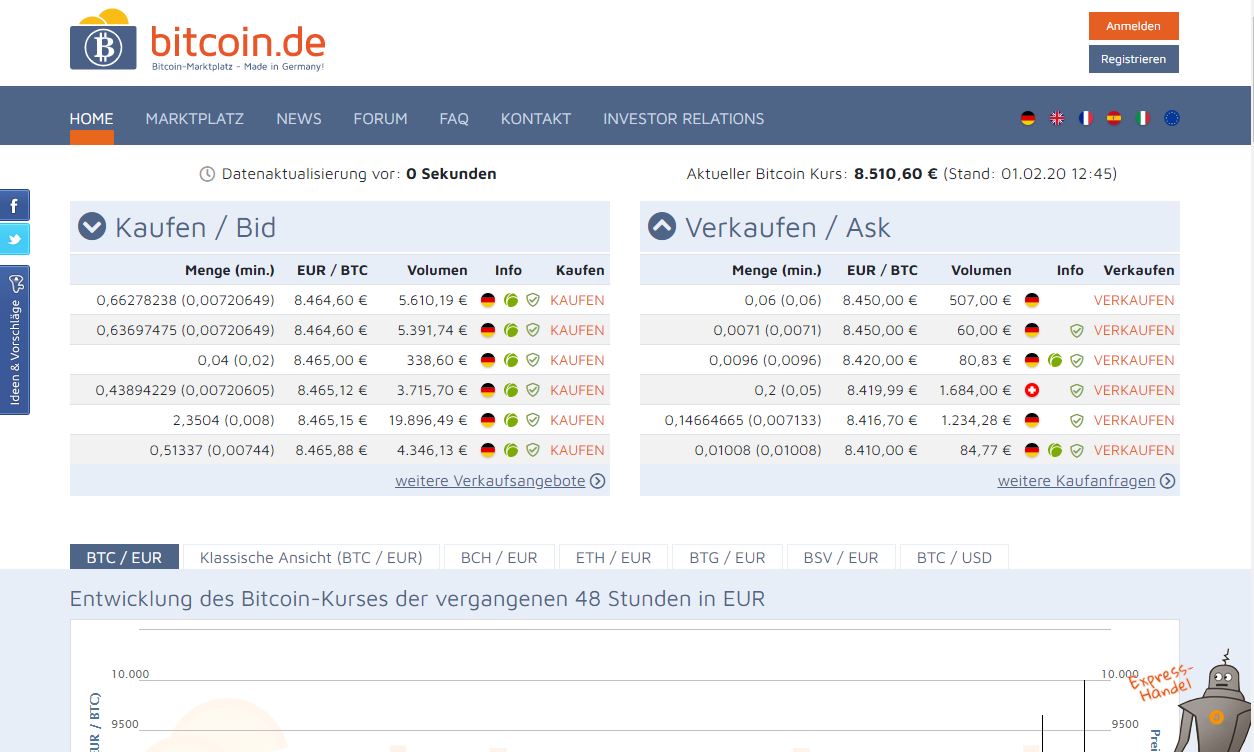Click the Anmelden button
The height and width of the screenshot is (752, 1254).
pos(1134,26)
